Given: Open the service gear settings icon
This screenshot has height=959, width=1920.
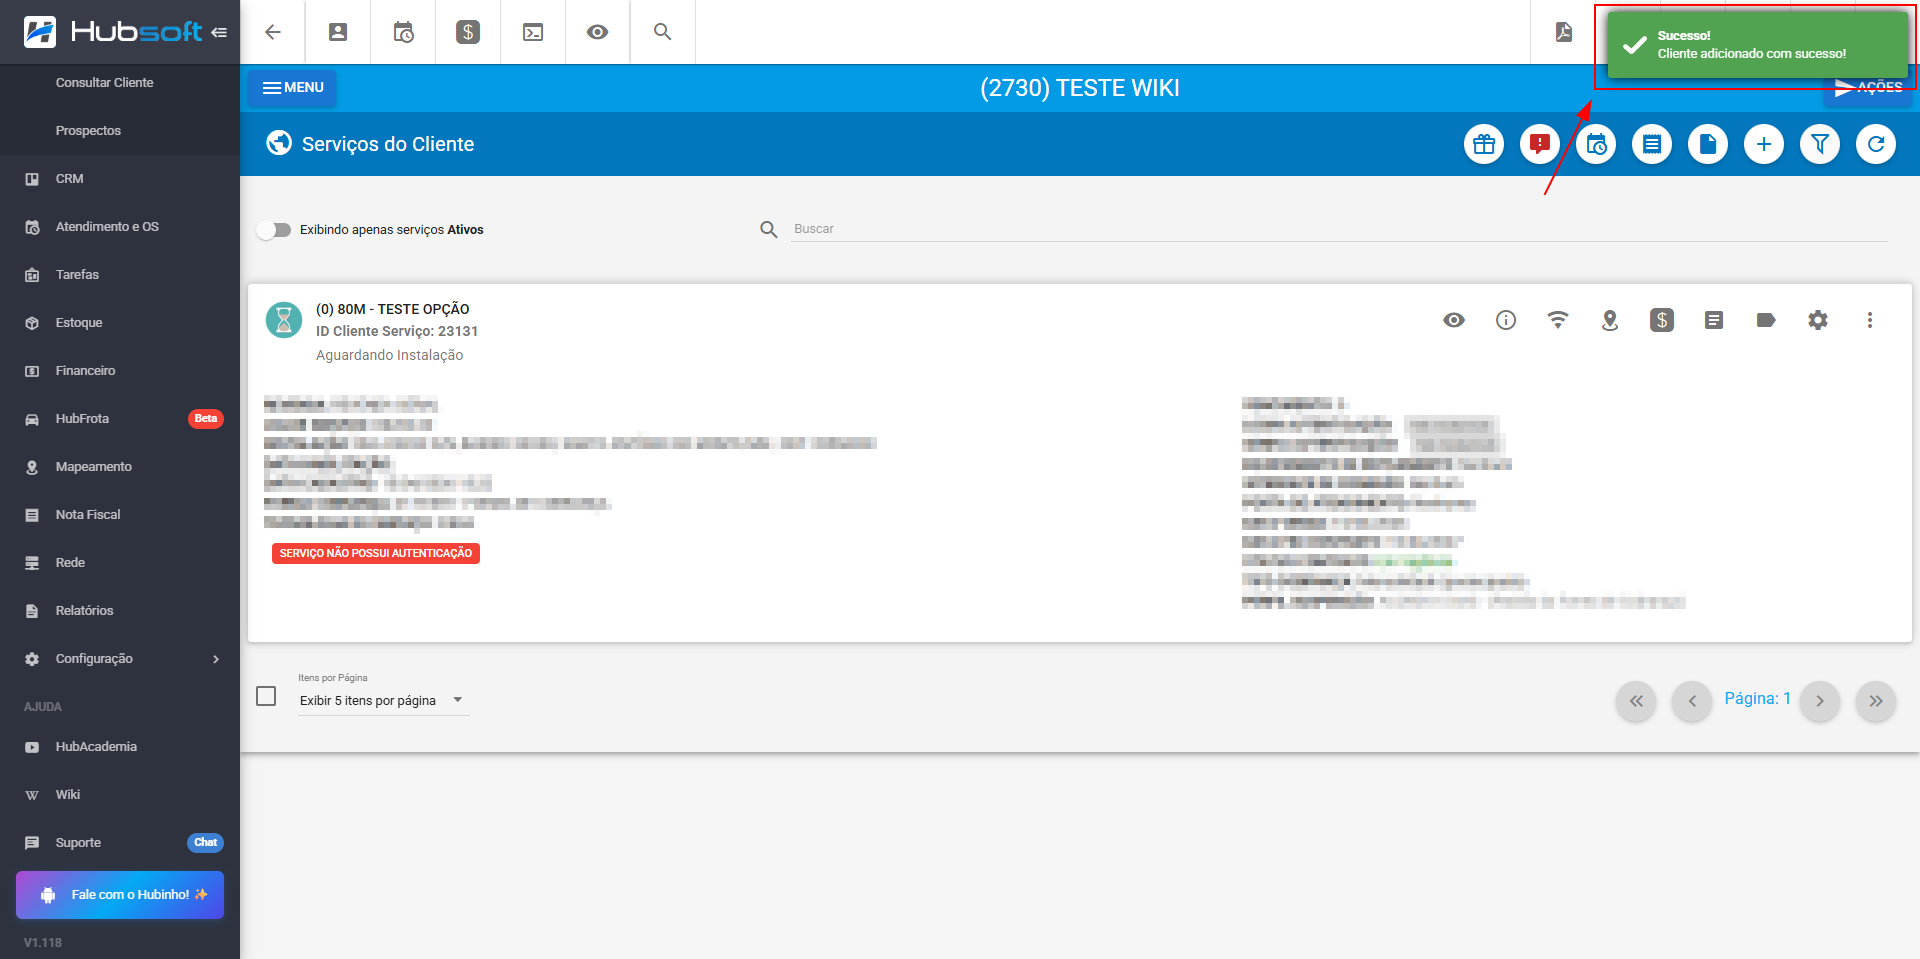Looking at the screenshot, I should coord(1818,320).
